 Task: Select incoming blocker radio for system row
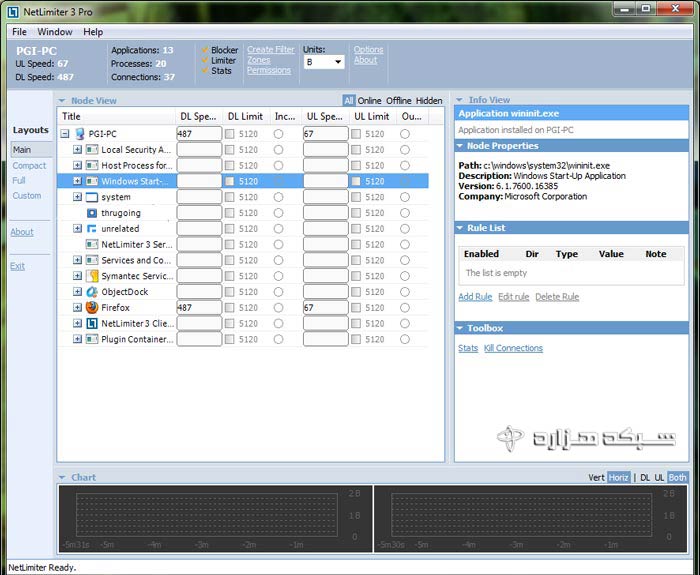(279, 197)
